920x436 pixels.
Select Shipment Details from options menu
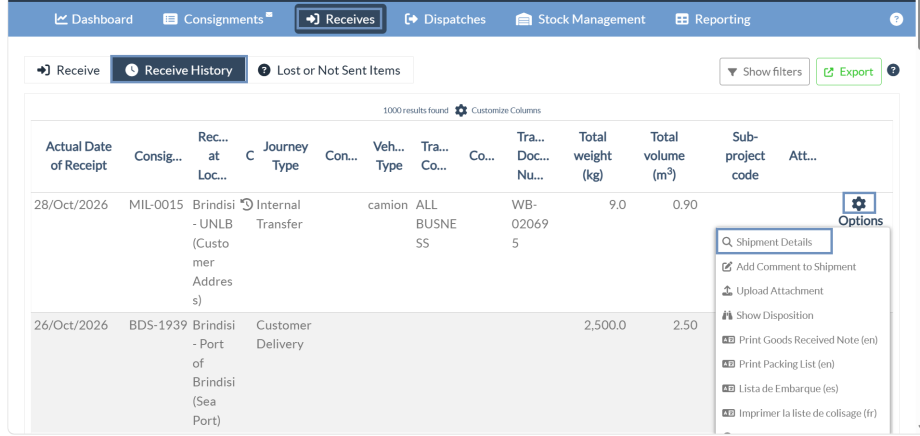click(773, 242)
